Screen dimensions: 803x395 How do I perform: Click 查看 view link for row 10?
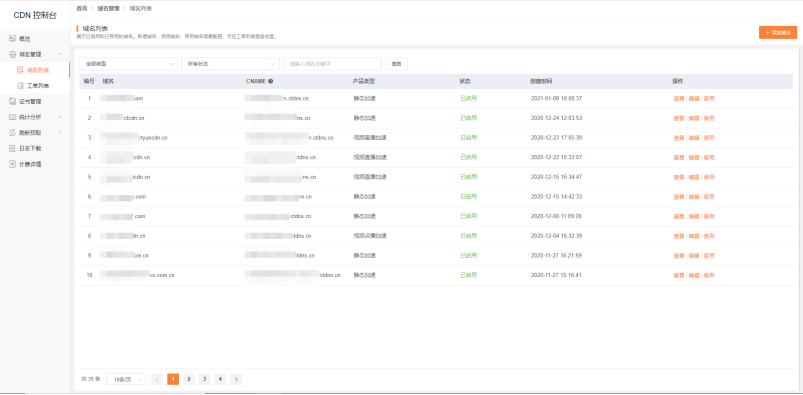pyautogui.click(x=679, y=276)
